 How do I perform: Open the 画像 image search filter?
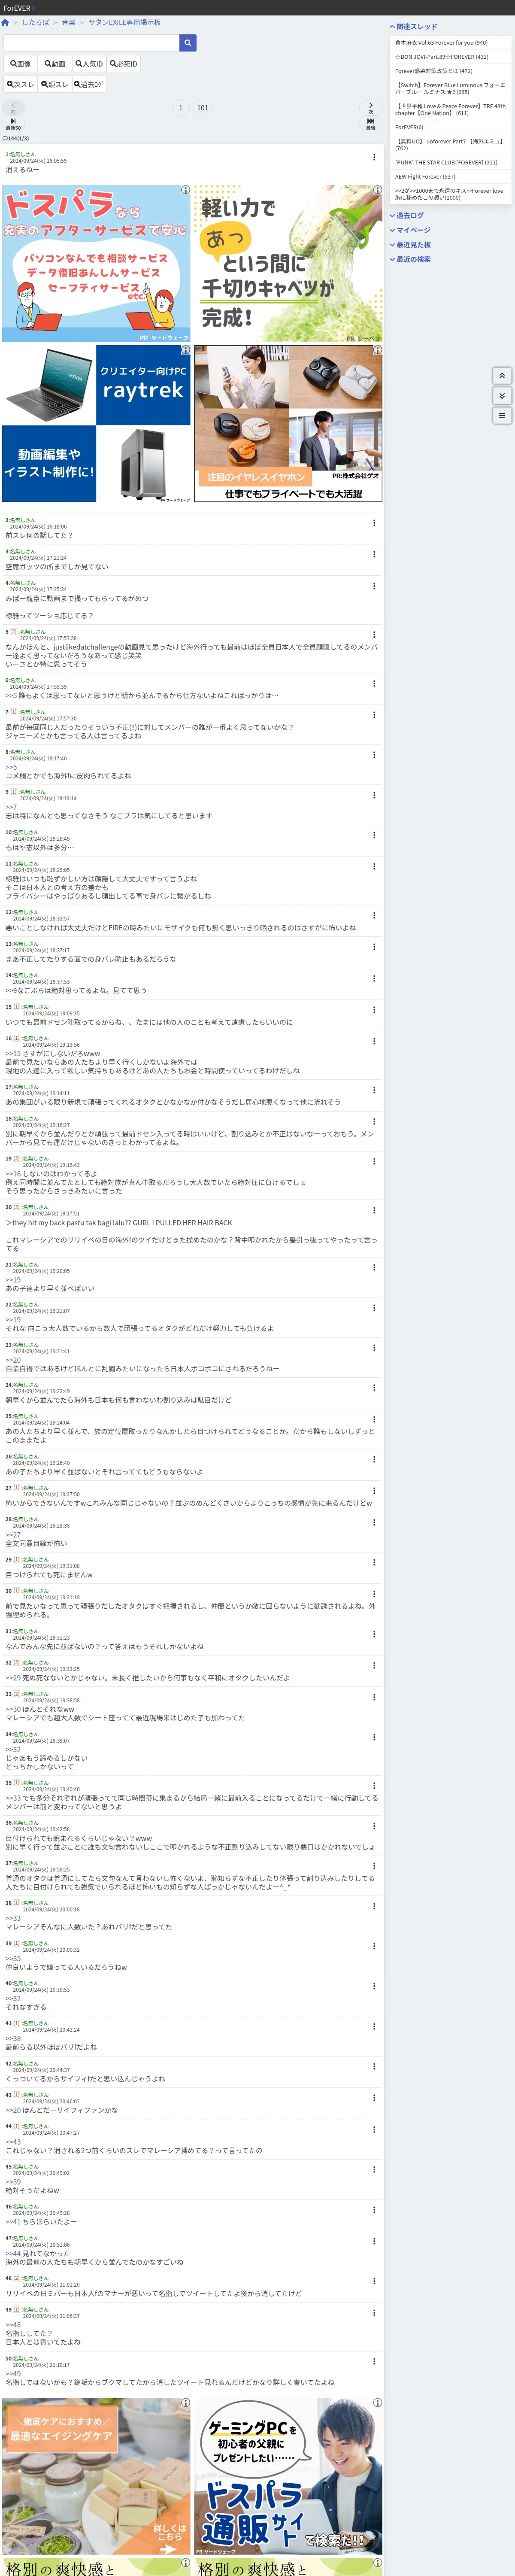coord(21,64)
